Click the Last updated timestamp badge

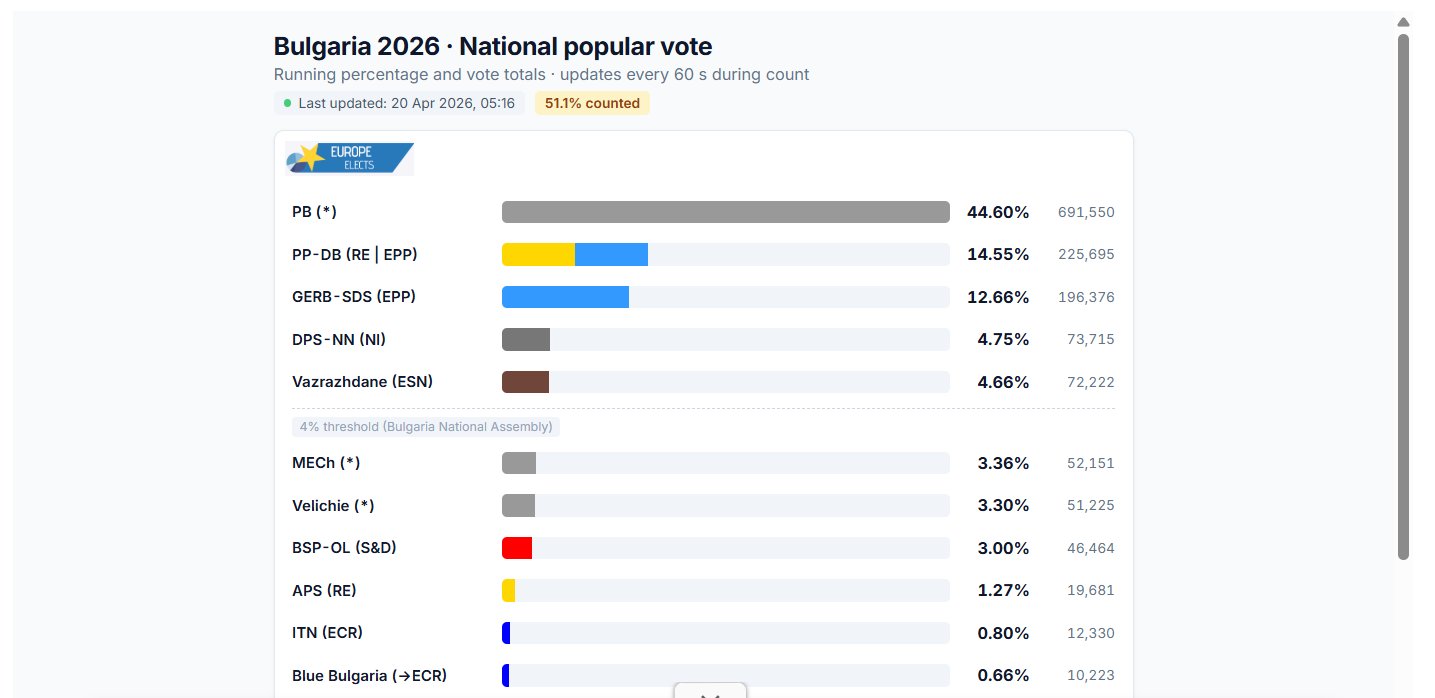pos(399,103)
